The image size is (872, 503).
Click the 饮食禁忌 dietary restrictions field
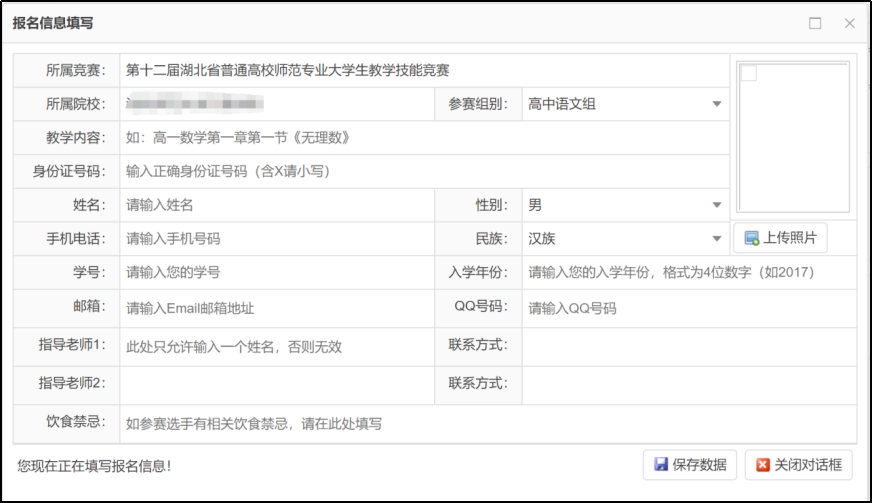(487, 423)
